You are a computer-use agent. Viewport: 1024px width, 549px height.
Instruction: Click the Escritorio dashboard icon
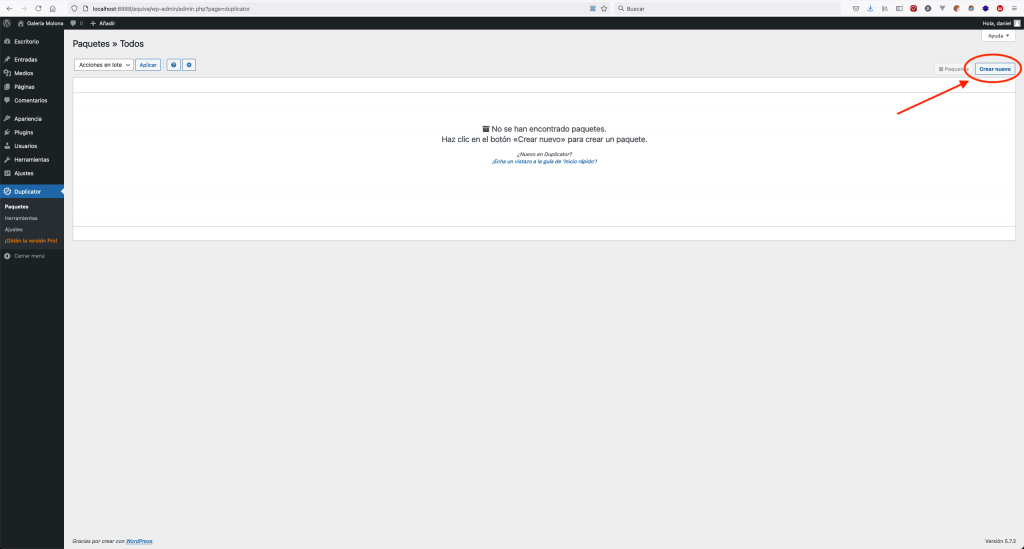7,41
